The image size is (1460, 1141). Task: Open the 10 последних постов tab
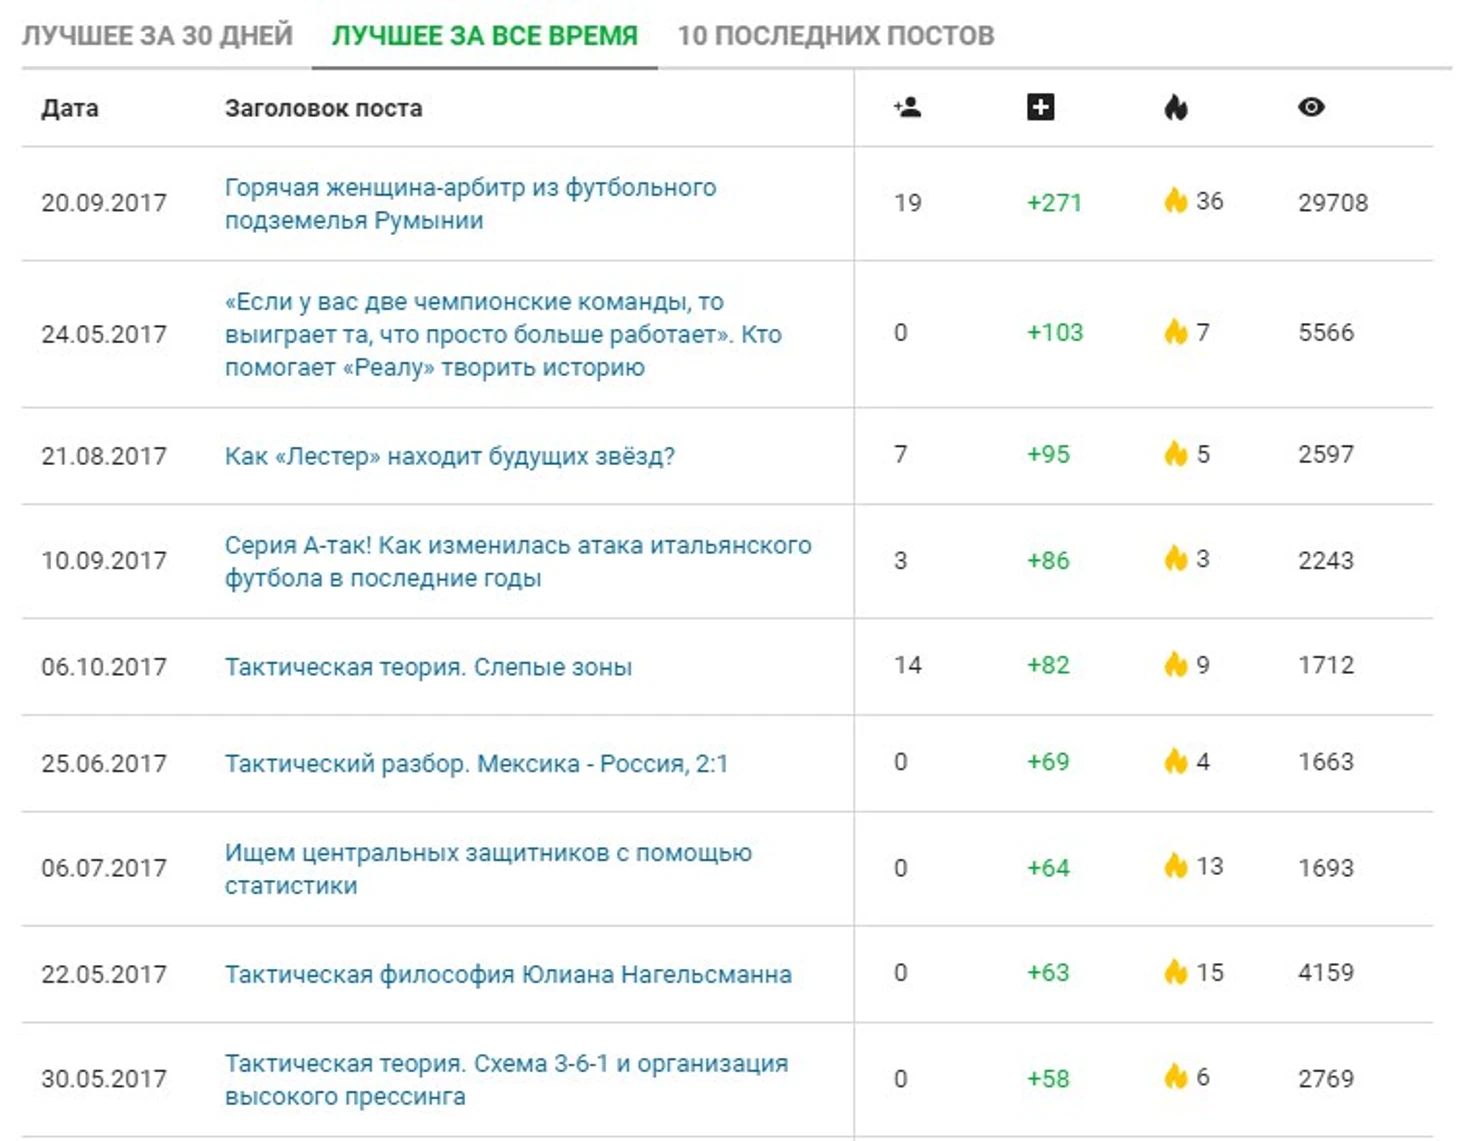pos(836,36)
